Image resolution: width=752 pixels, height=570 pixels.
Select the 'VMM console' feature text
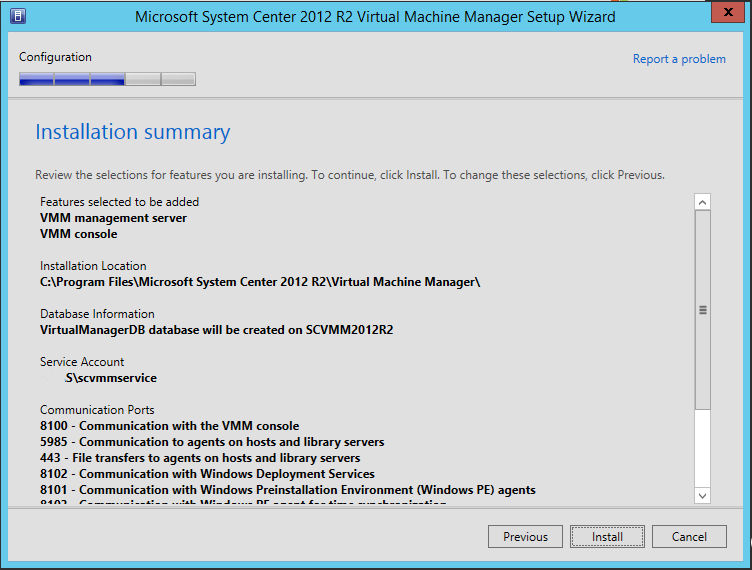tap(79, 234)
